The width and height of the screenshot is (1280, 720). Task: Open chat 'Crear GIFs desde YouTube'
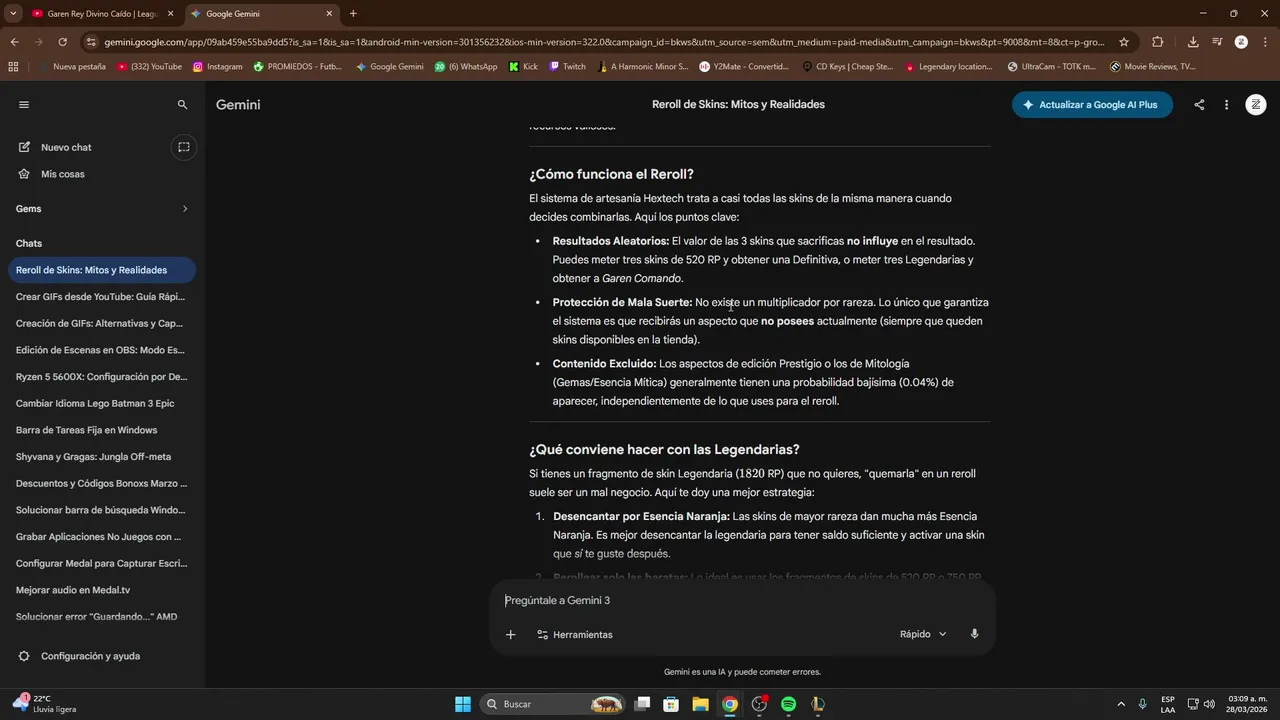[x=100, y=297]
